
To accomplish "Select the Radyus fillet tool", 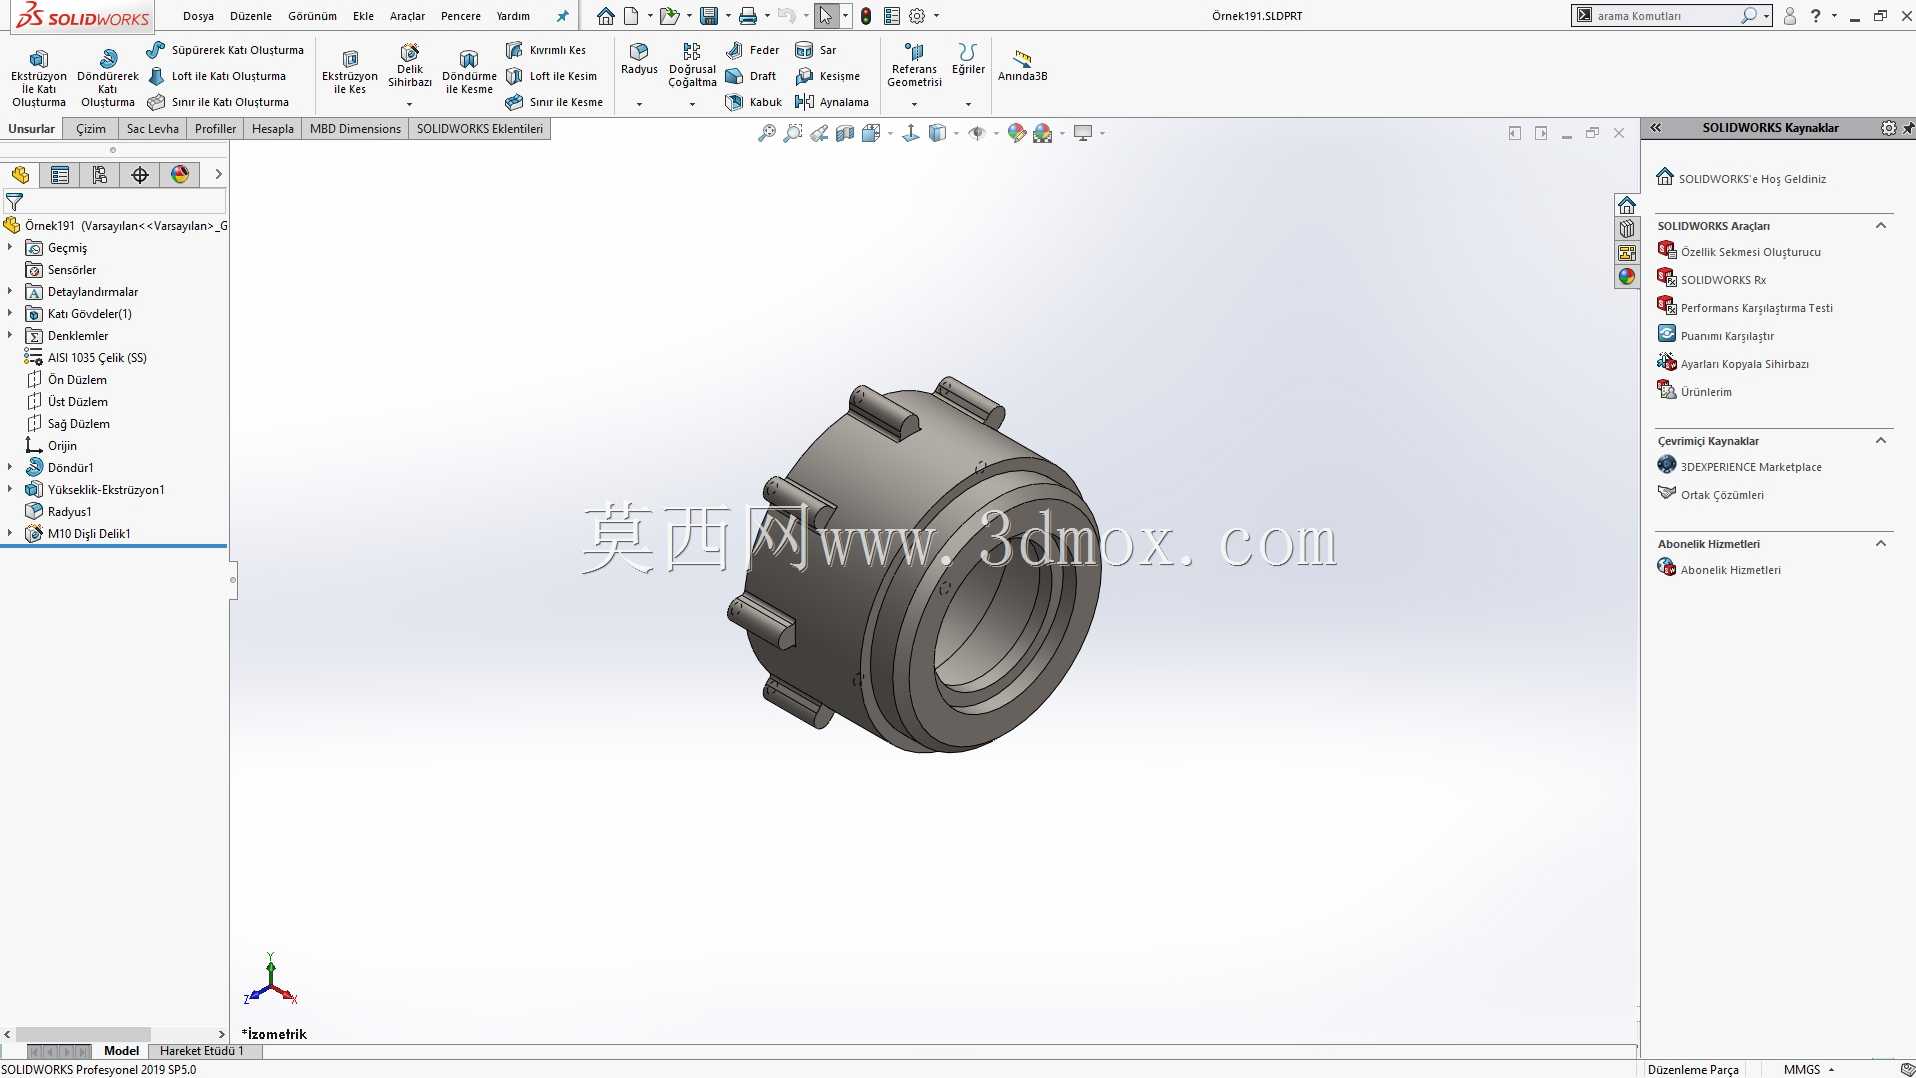I will [639, 59].
